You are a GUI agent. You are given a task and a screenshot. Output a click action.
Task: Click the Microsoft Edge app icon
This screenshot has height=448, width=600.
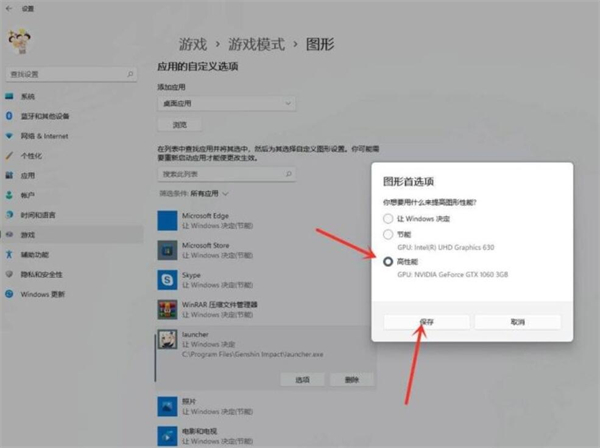[167, 220]
